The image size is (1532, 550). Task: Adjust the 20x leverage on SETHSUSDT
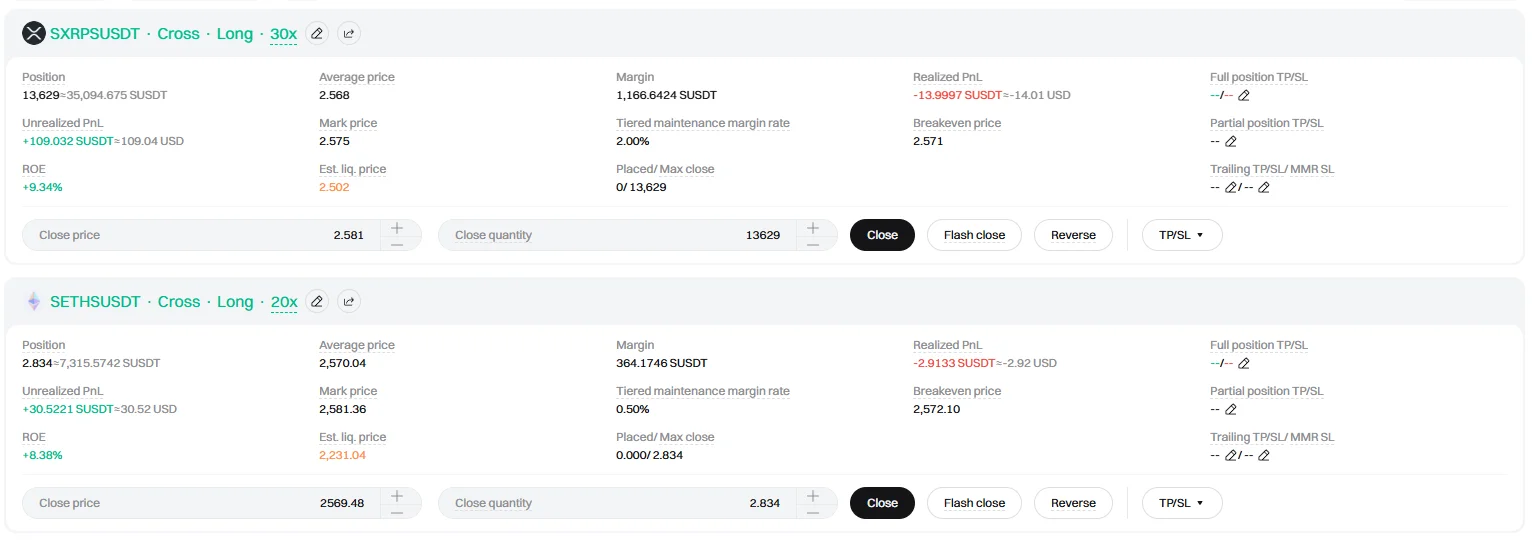click(283, 302)
